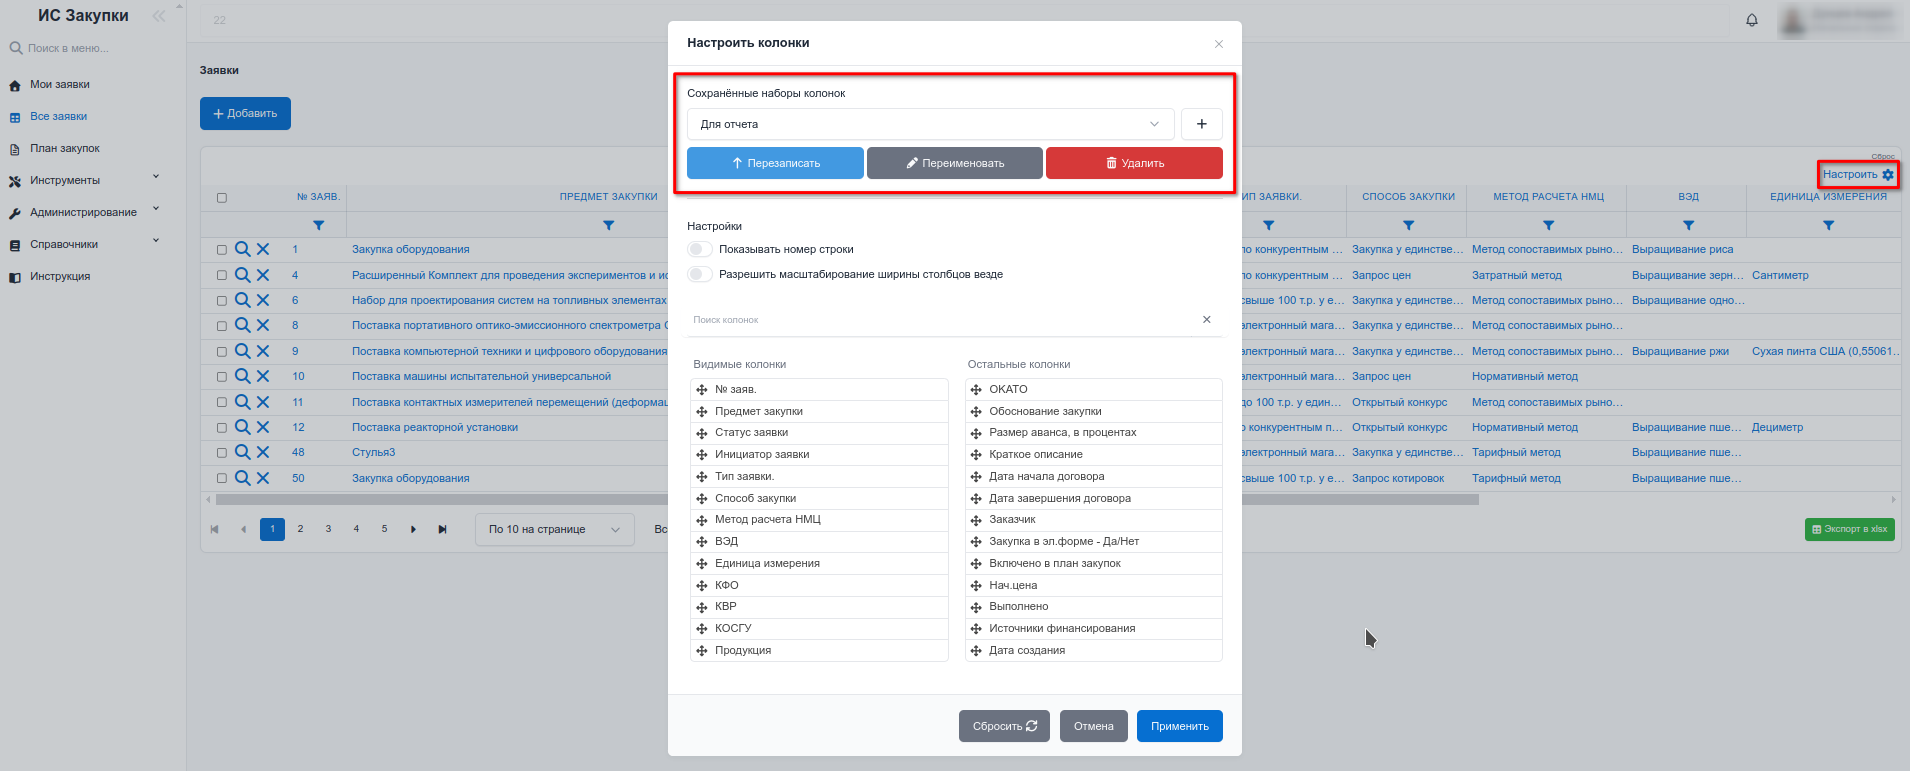Check the select-all checkbox in table header
This screenshot has height=771, width=1910.
tap(222, 198)
